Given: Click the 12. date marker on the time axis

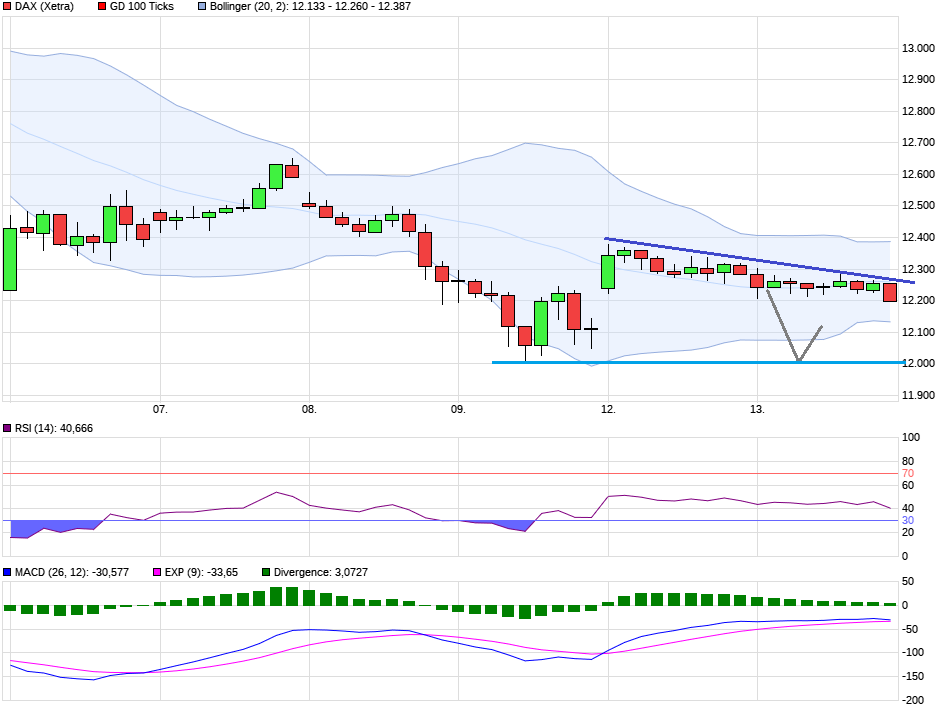Looking at the screenshot, I should click(608, 410).
